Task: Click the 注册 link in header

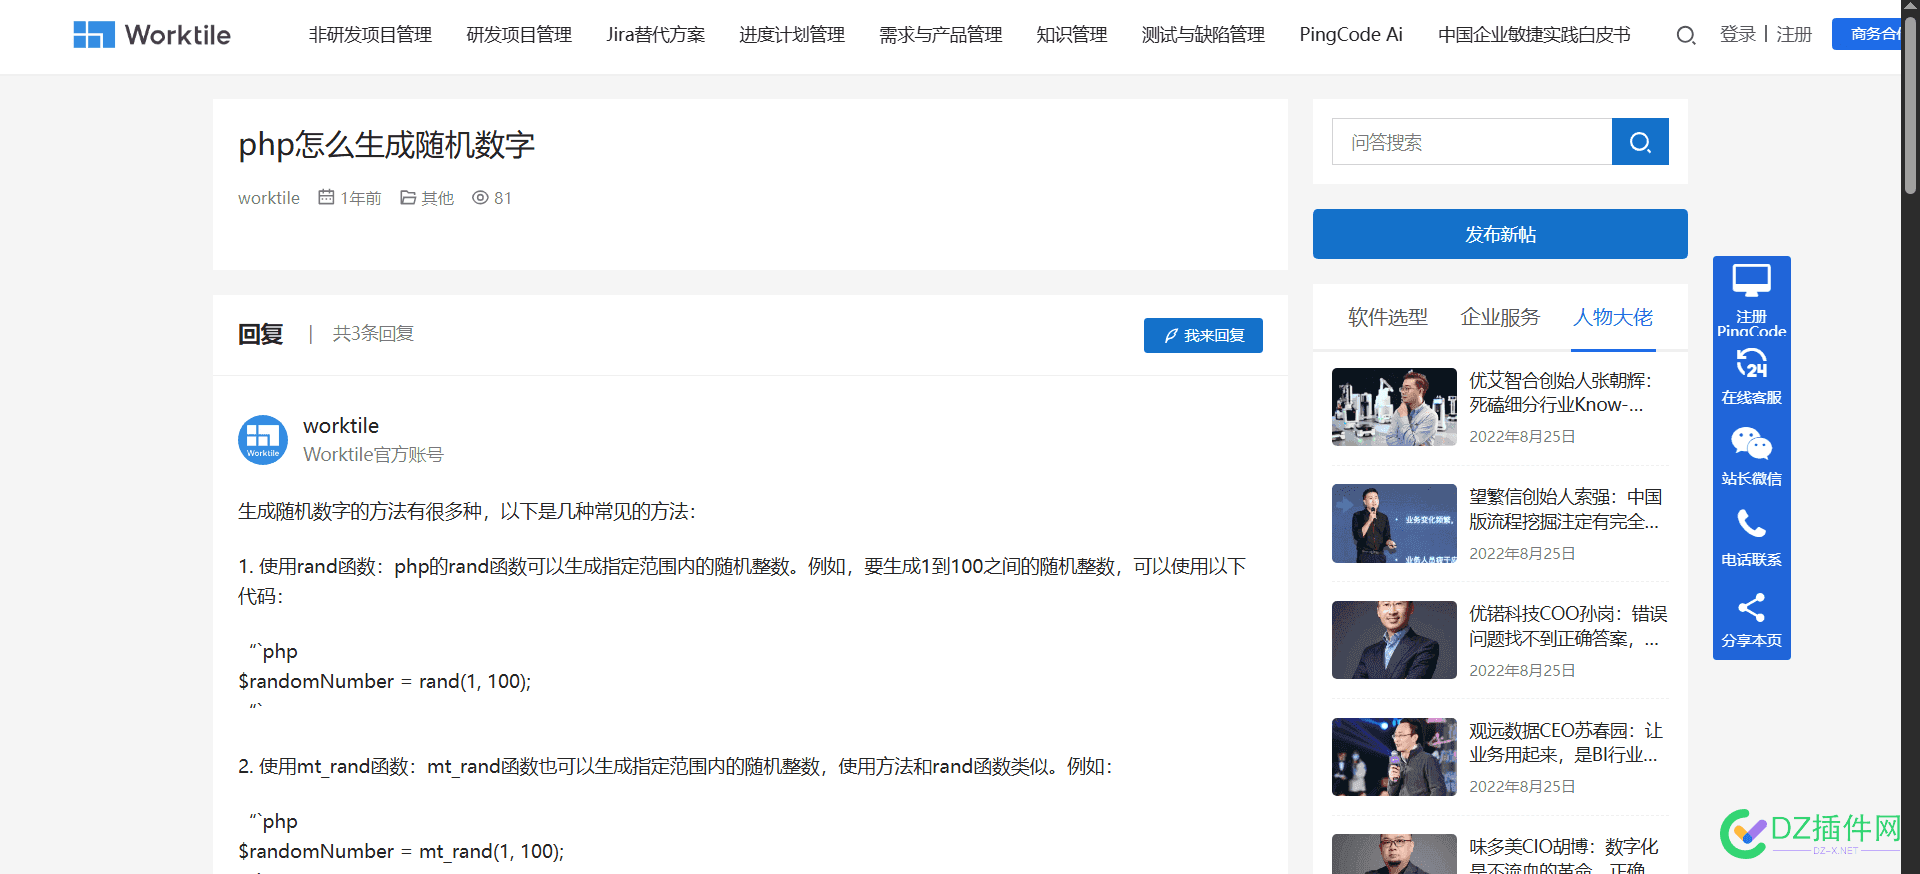Action: click(x=1794, y=35)
